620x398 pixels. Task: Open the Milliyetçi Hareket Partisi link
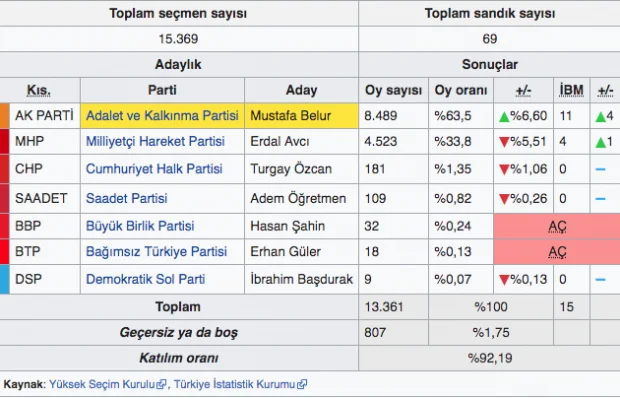coord(155,141)
